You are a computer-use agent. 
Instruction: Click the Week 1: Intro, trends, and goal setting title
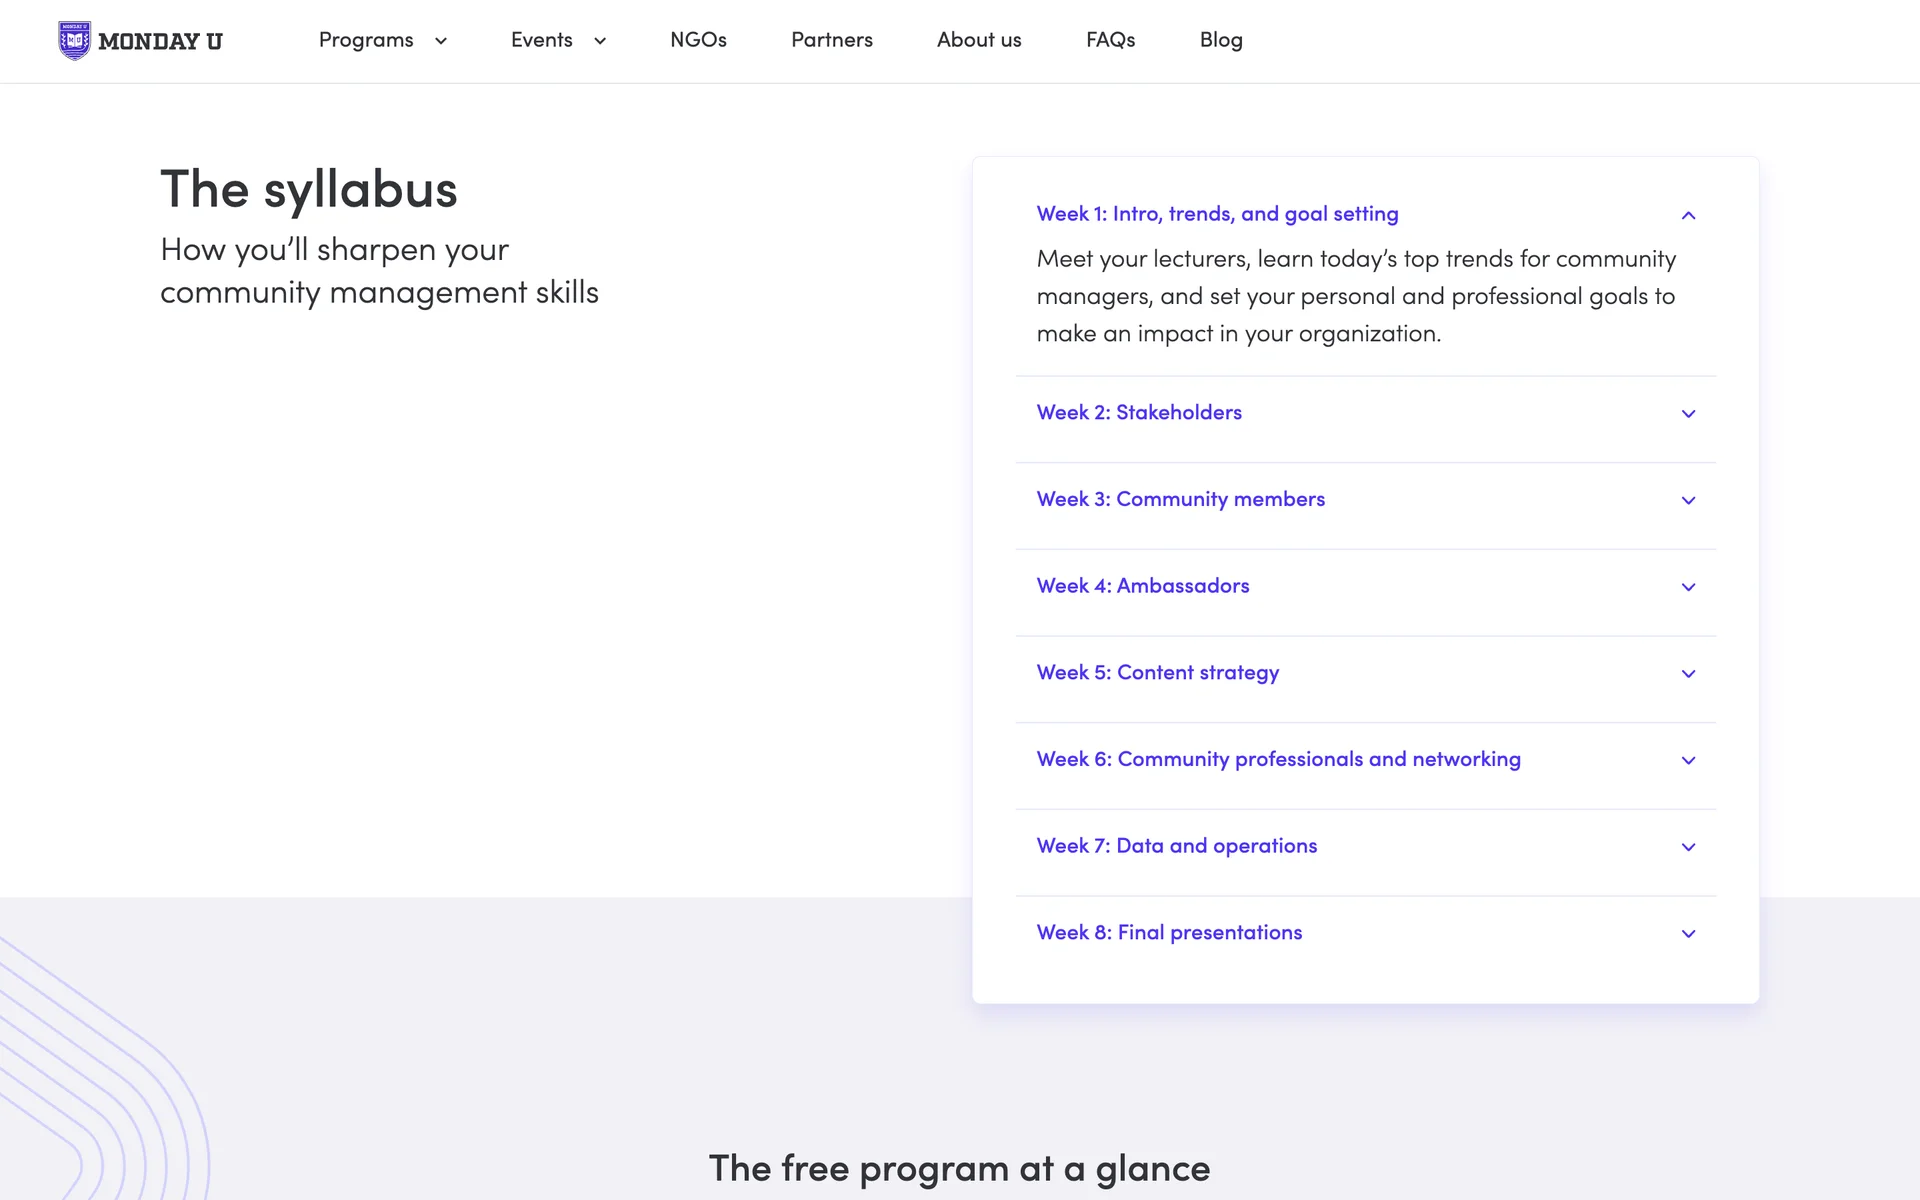[x=1217, y=213]
